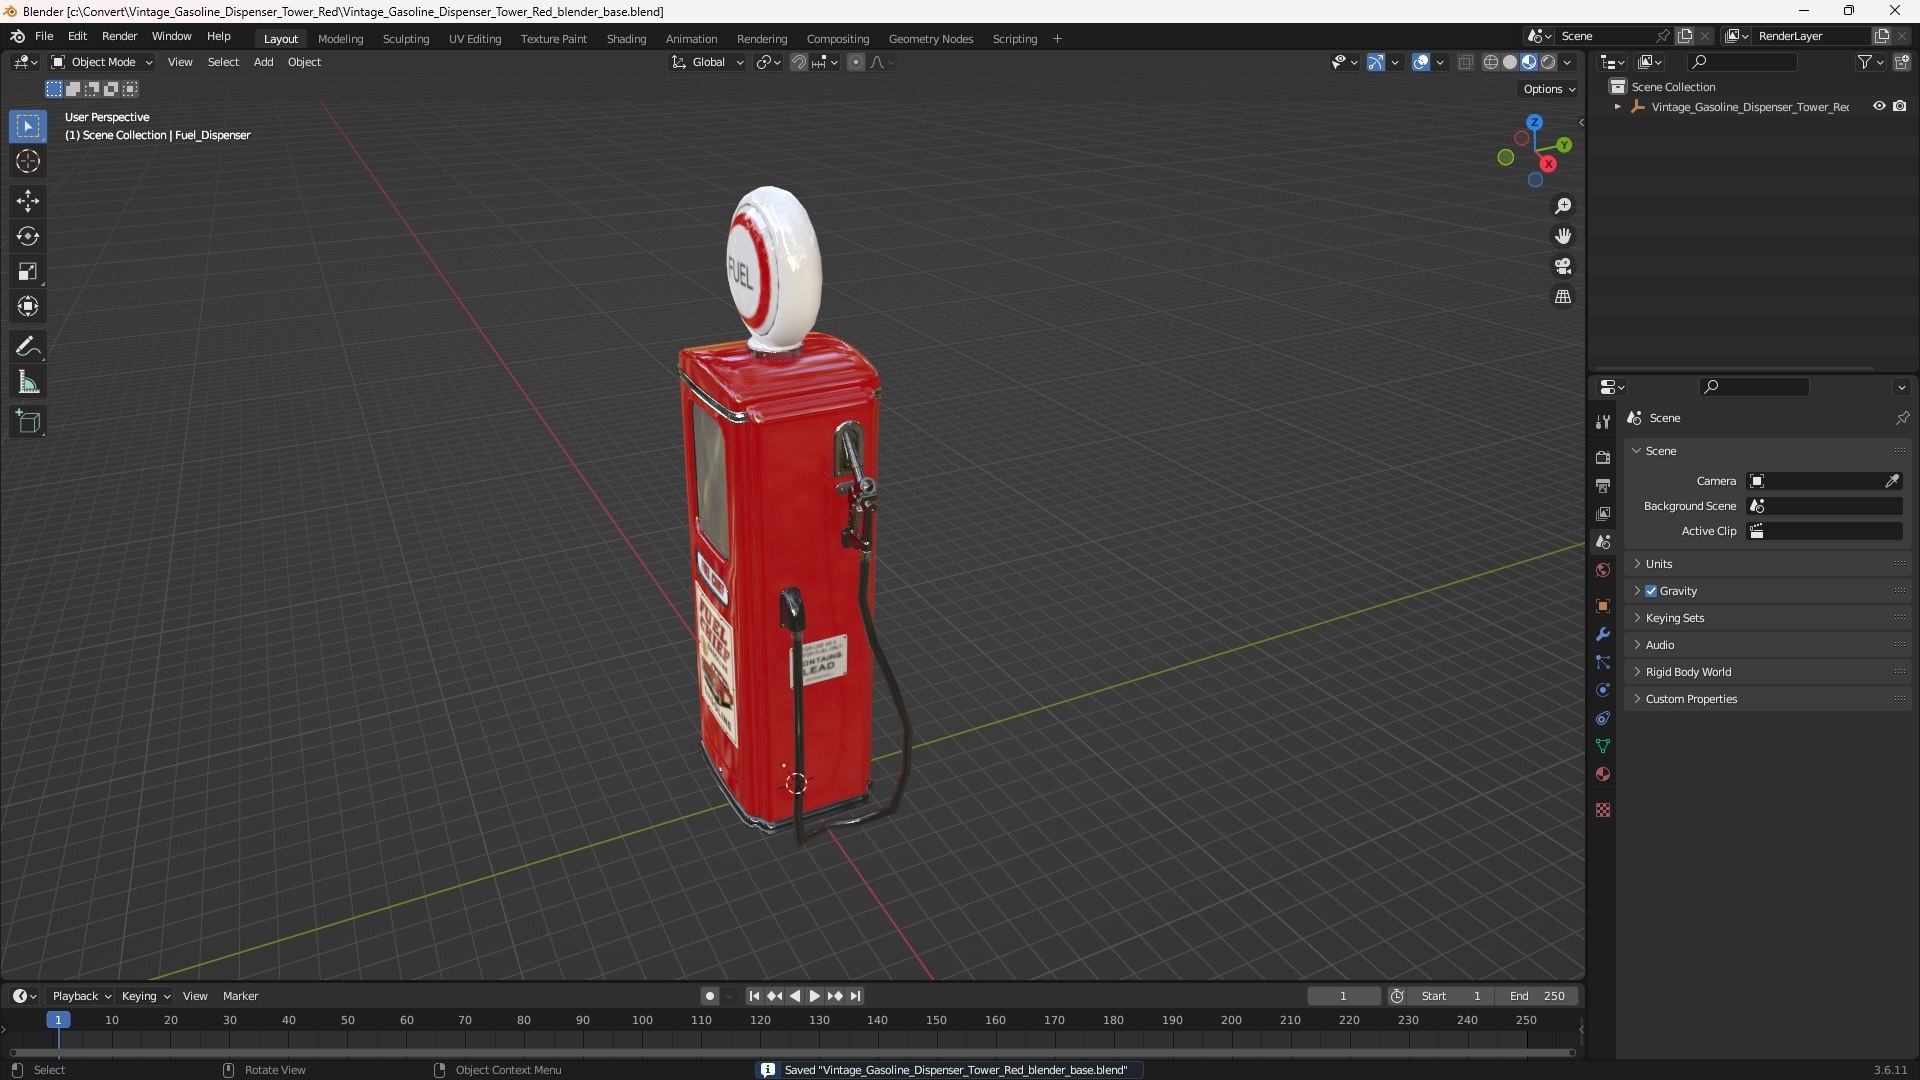Click frame 100 on the timeline ruler
1920x1080 pixels.
pyautogui.click(x=642, y=1020)
